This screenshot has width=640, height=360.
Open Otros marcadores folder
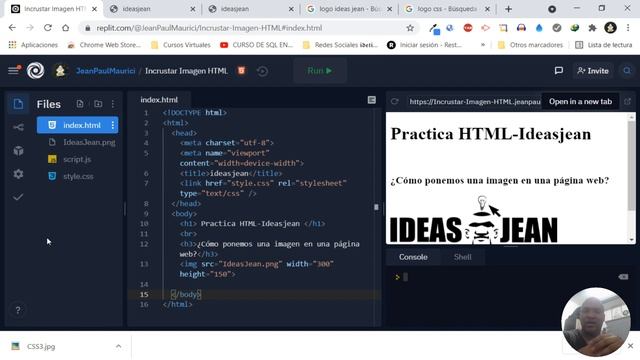click(x=530, y=45)
